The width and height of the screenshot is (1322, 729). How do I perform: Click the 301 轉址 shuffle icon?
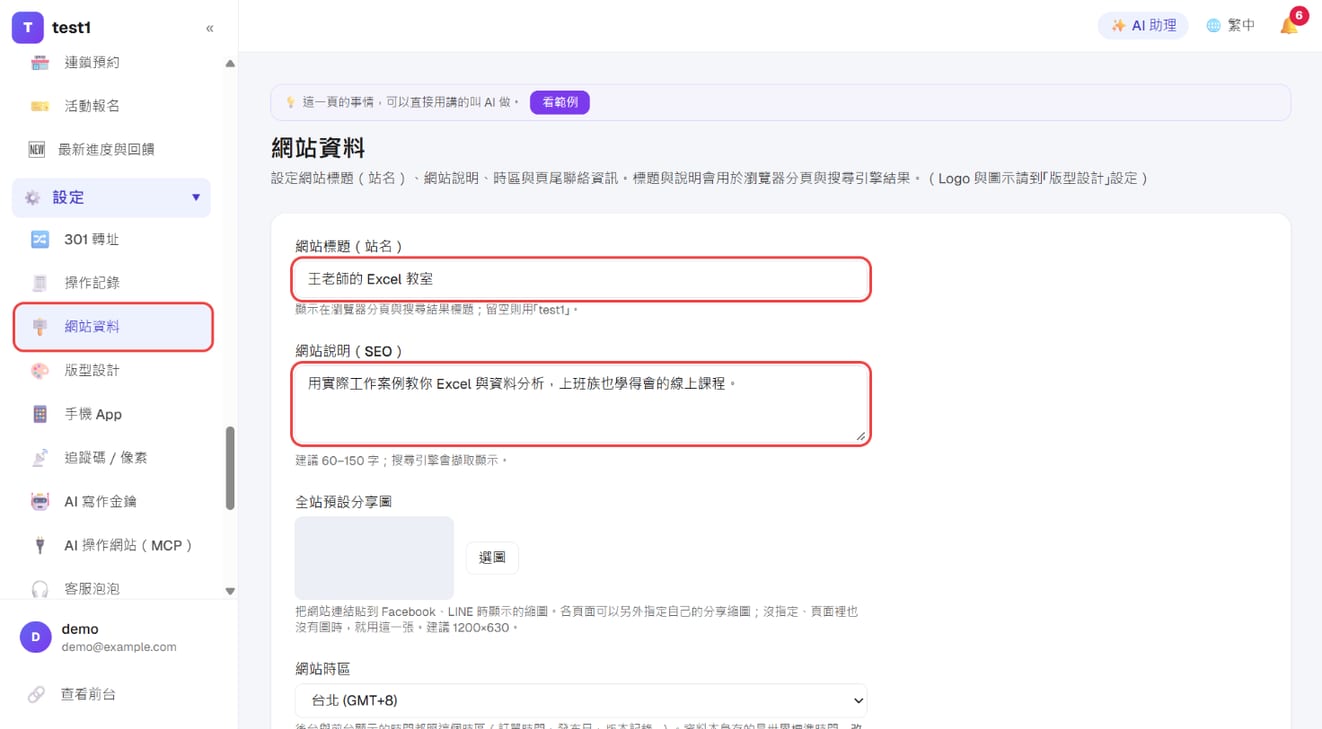coord(40,239)
